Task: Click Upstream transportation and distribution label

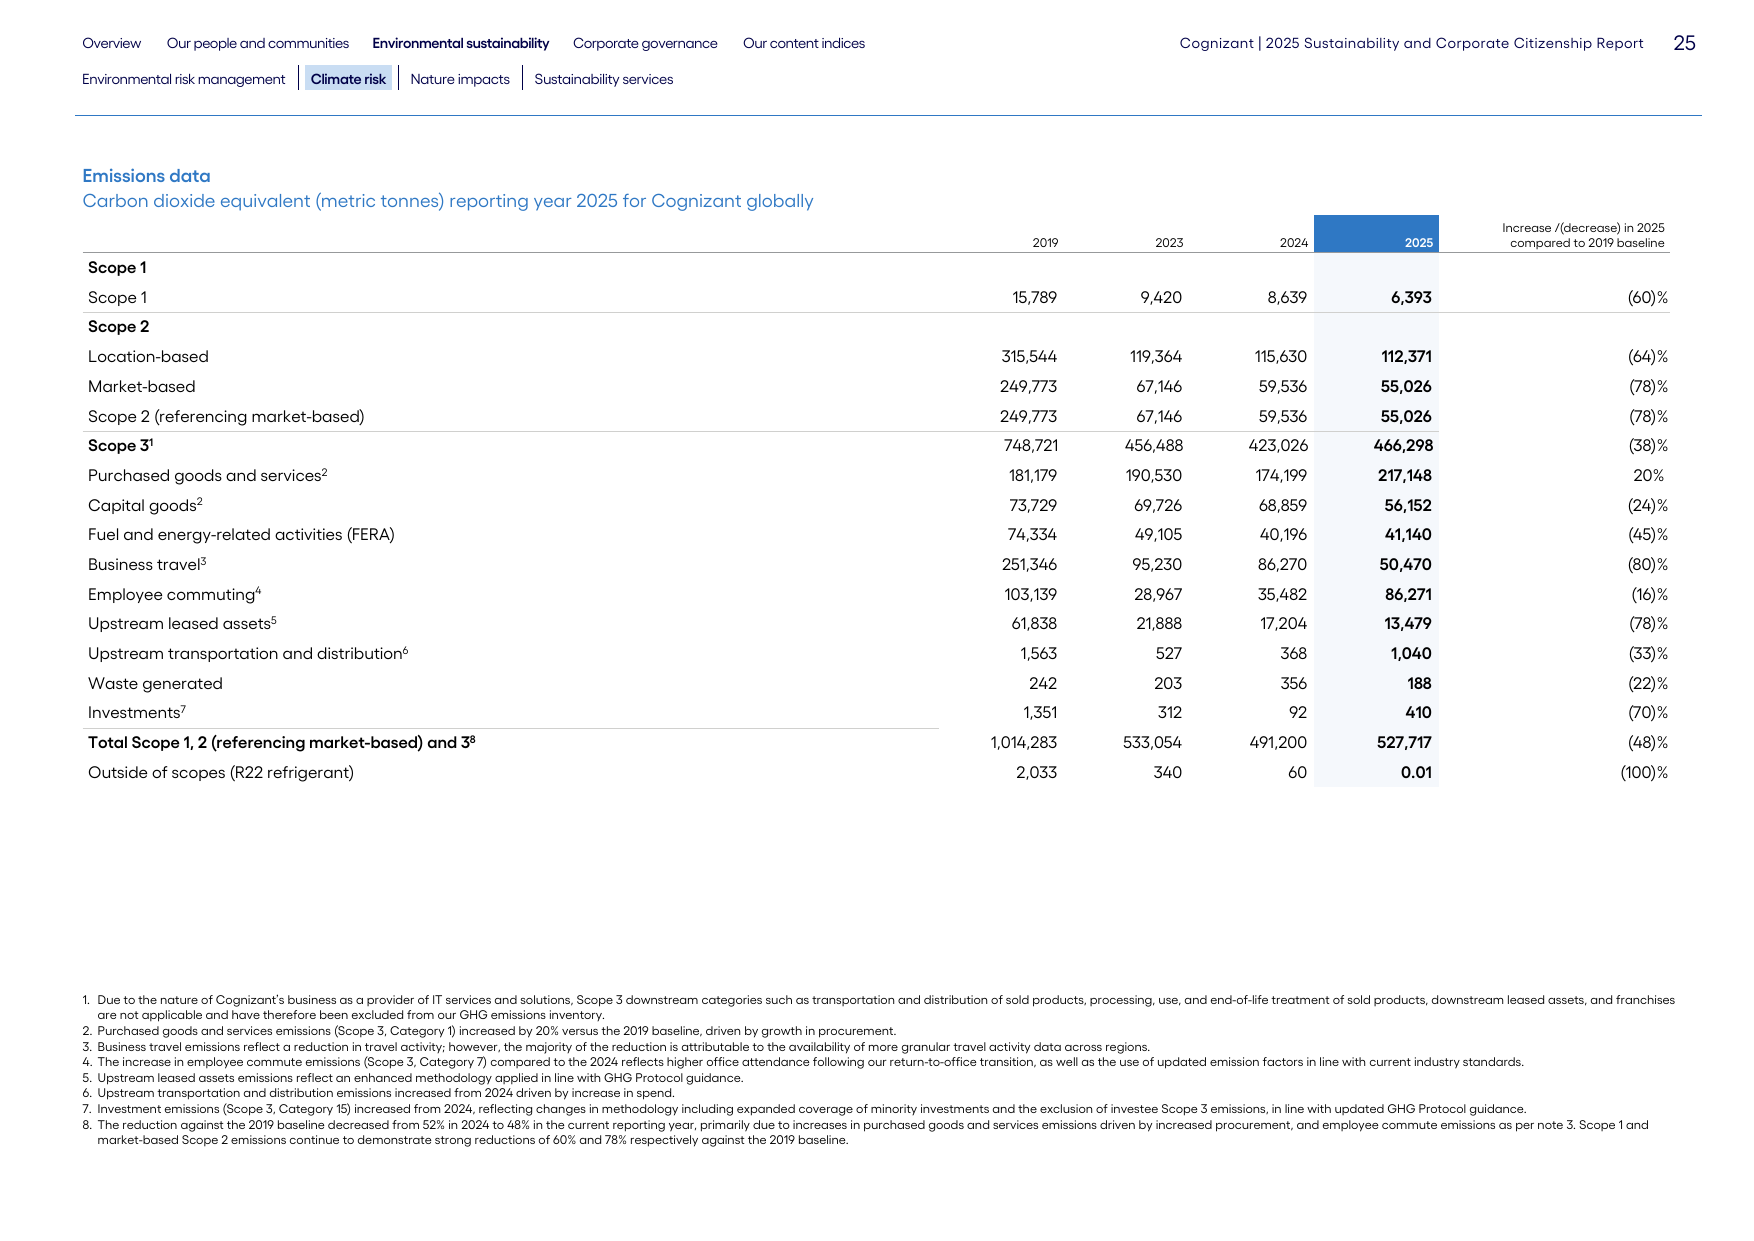Action: click(x=248, y=654)
